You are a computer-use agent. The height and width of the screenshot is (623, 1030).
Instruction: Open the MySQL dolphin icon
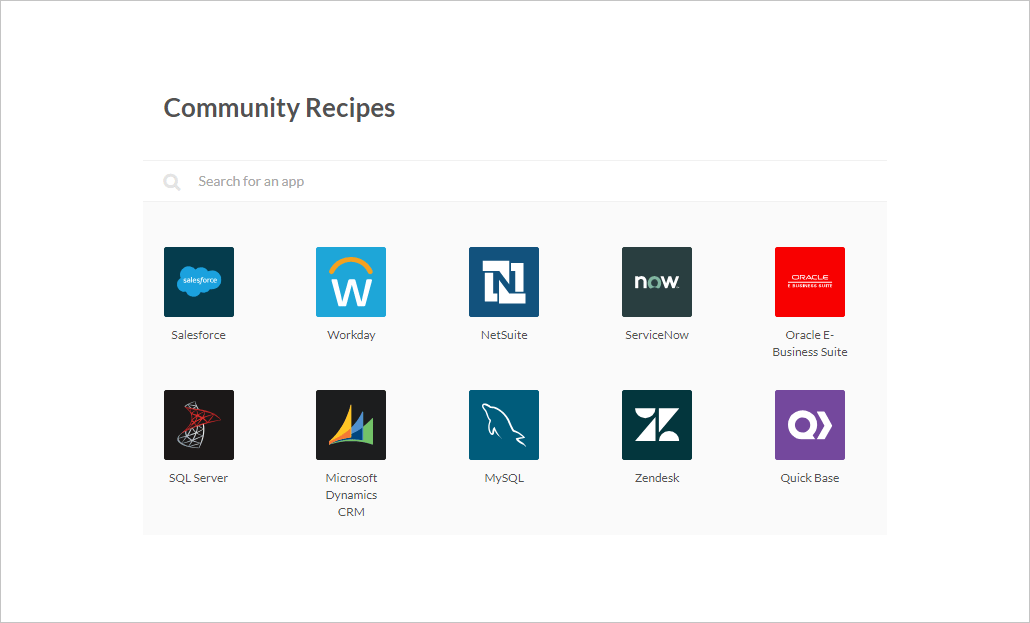504,425
